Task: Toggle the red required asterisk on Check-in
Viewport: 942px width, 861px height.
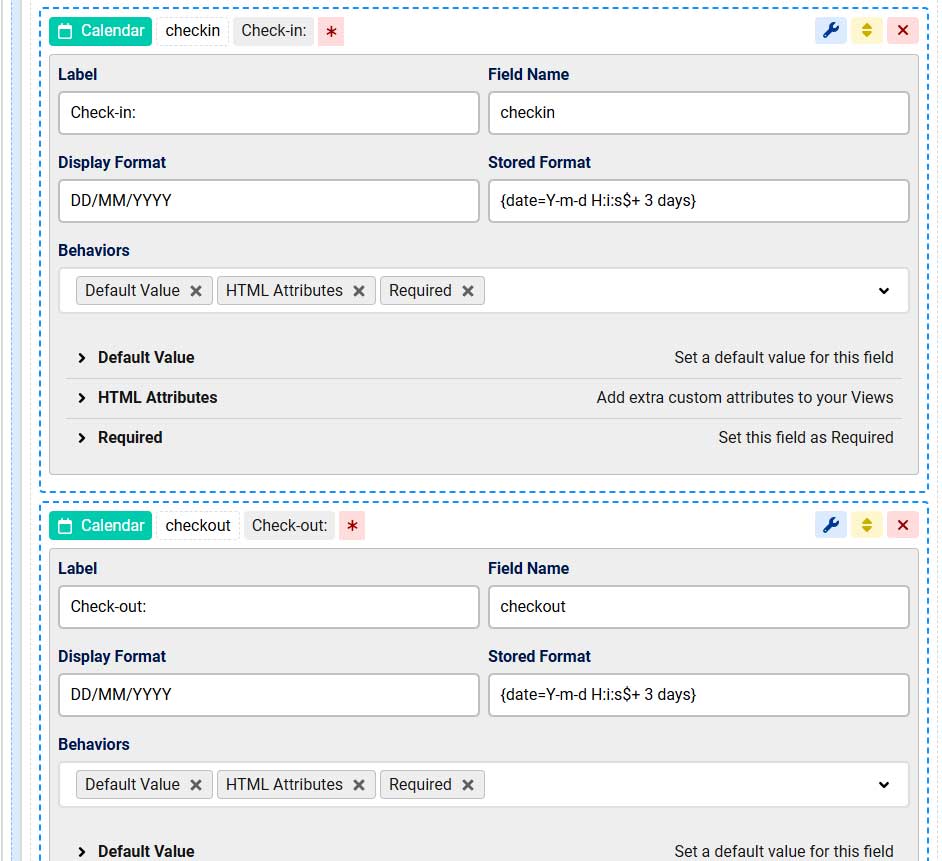Action: coord(331,32)
